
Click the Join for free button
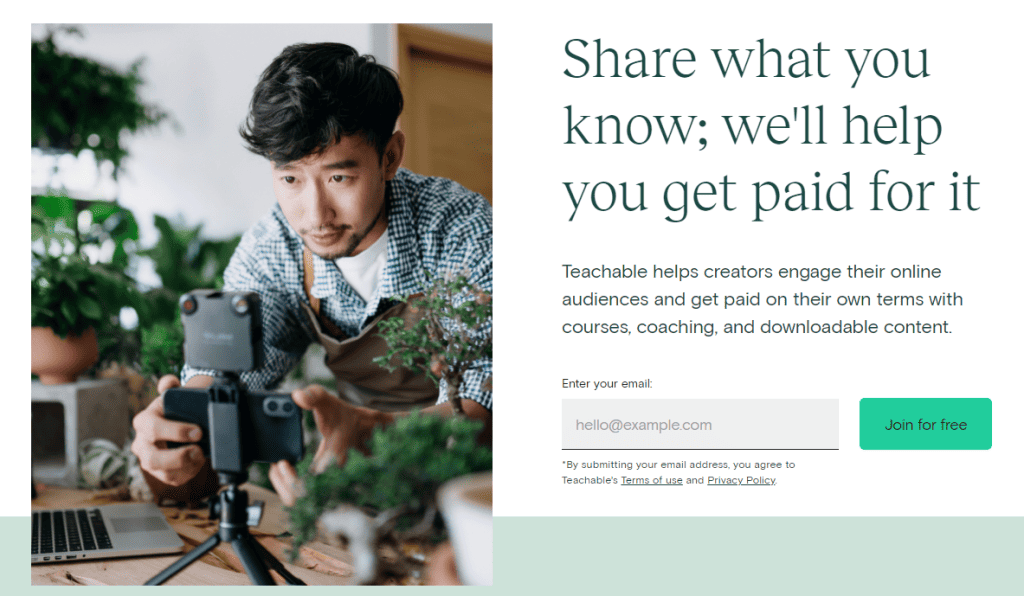pyautogui.click(x=925, y=424)
